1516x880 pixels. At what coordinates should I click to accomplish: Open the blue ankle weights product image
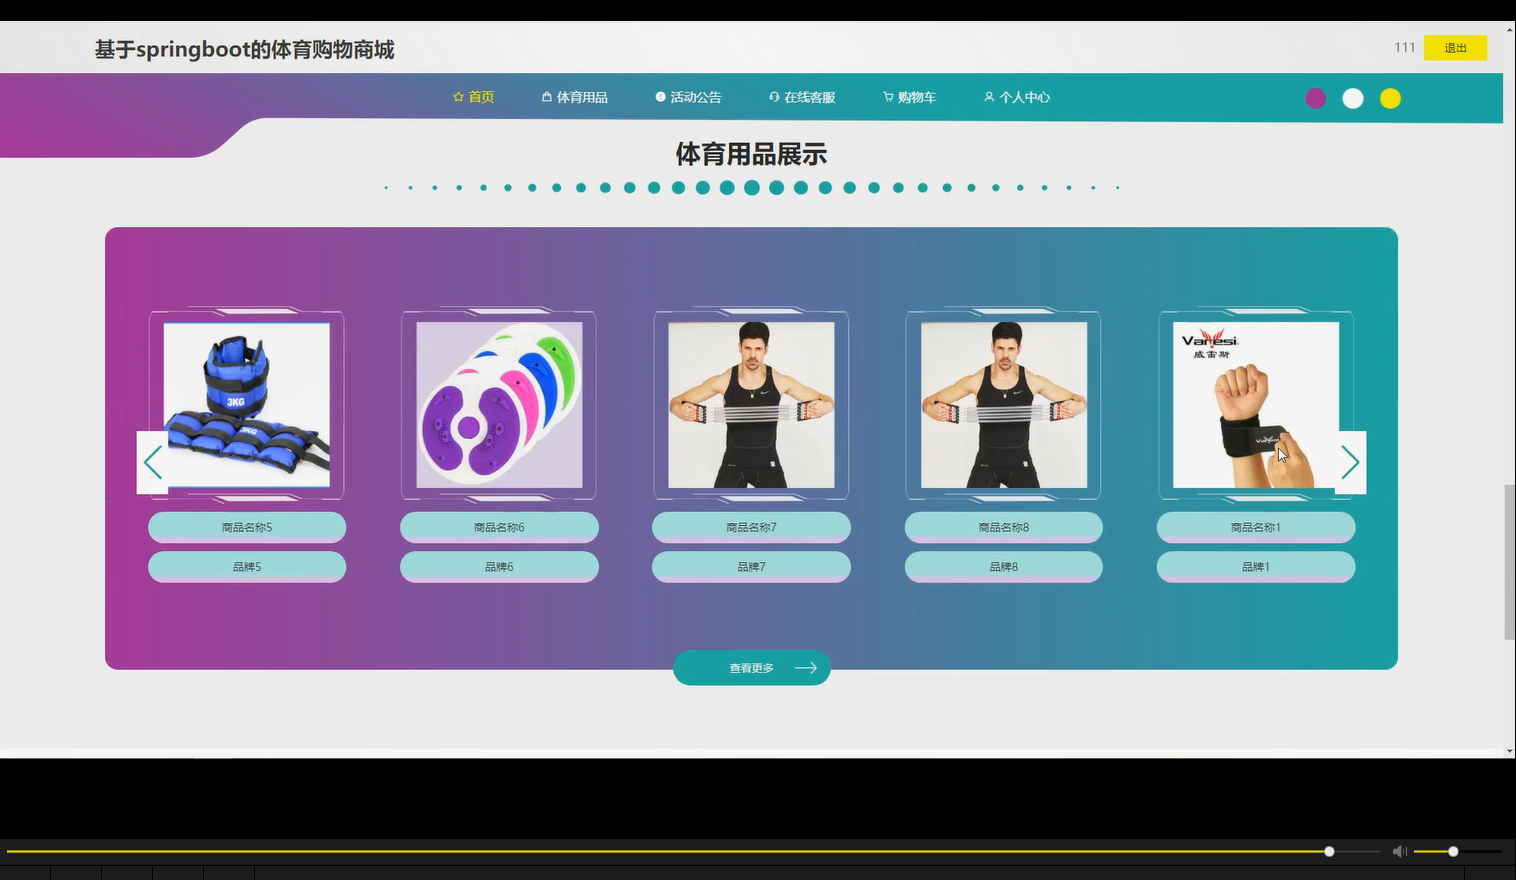(x=247, y=405)
